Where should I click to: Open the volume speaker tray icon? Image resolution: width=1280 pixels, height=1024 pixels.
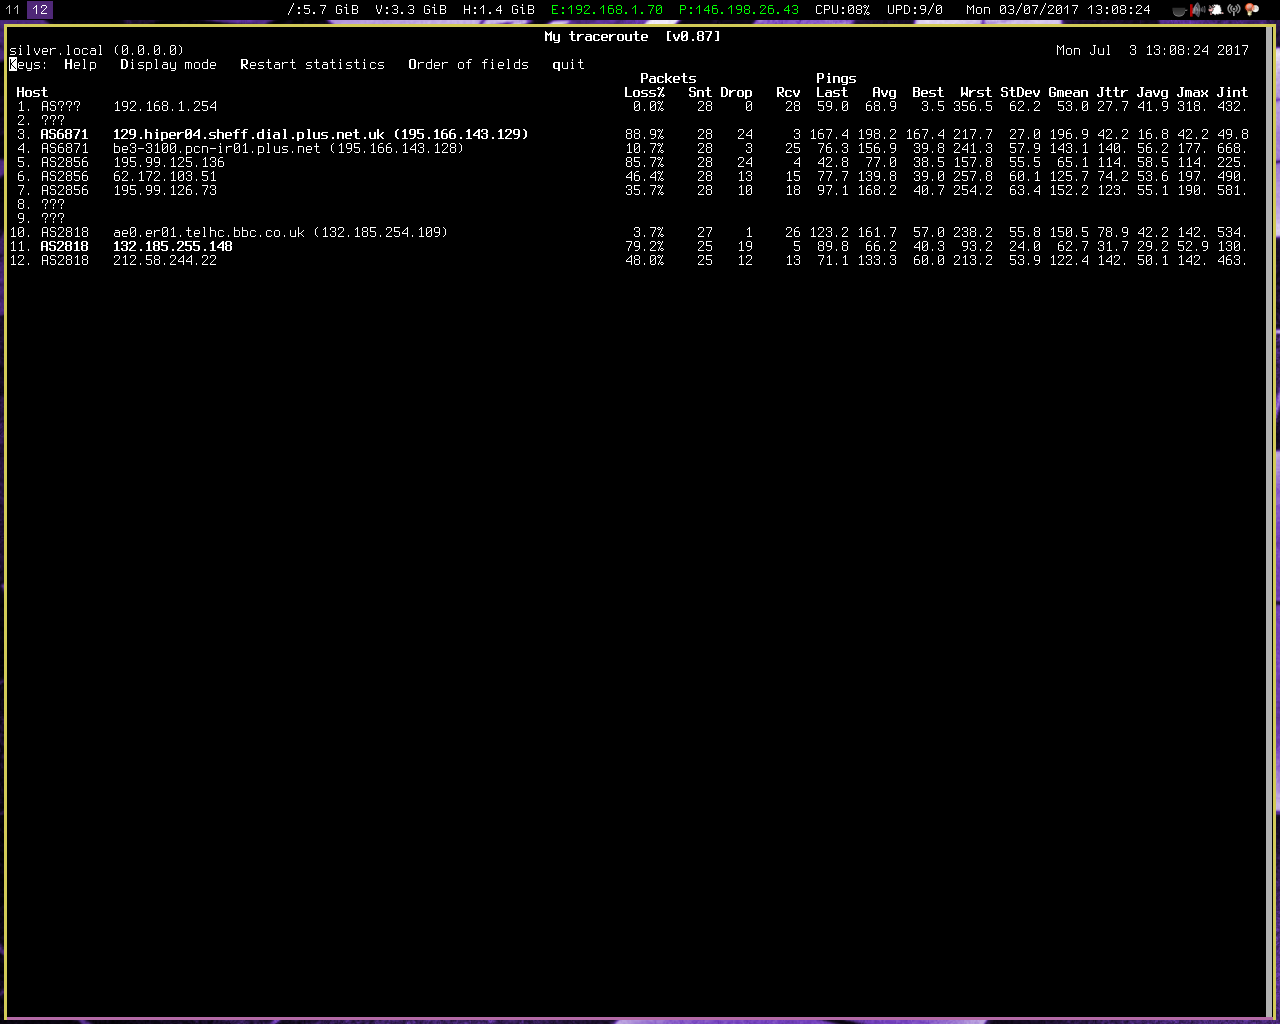(x=1197, y=10)
